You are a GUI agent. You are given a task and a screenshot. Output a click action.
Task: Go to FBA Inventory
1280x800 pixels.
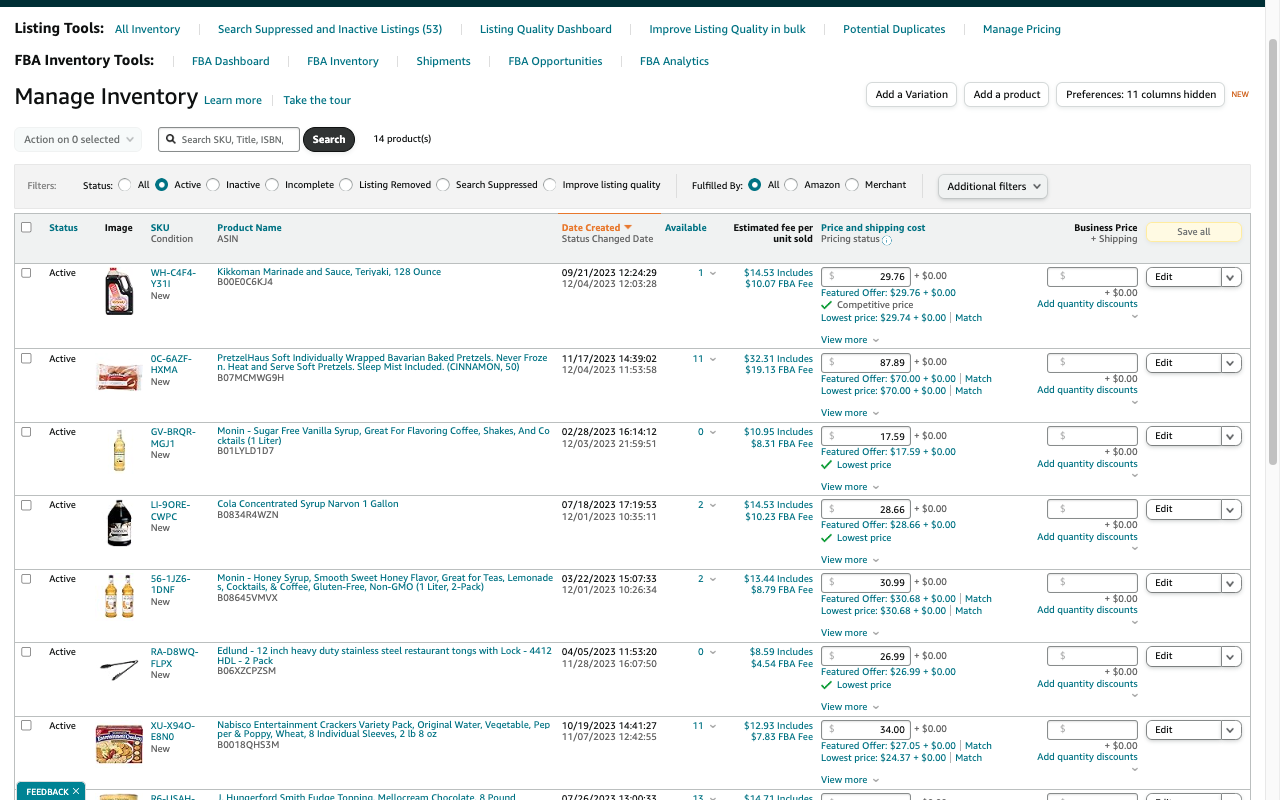pos(343,61)
